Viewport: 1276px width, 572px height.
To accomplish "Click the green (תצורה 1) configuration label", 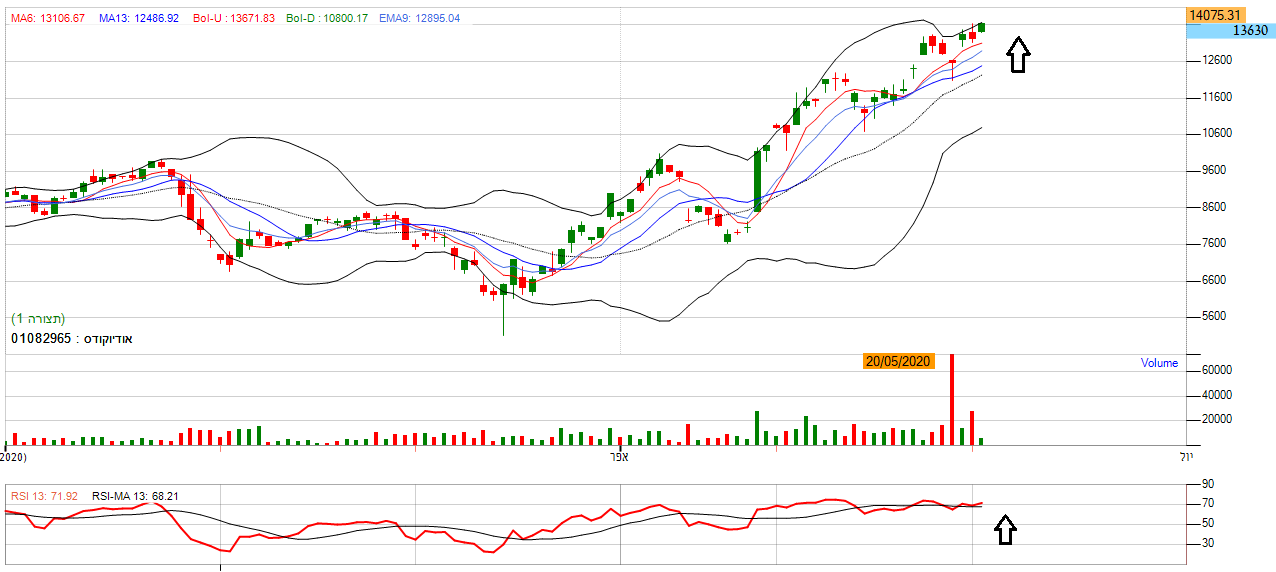I will [38, 319].
